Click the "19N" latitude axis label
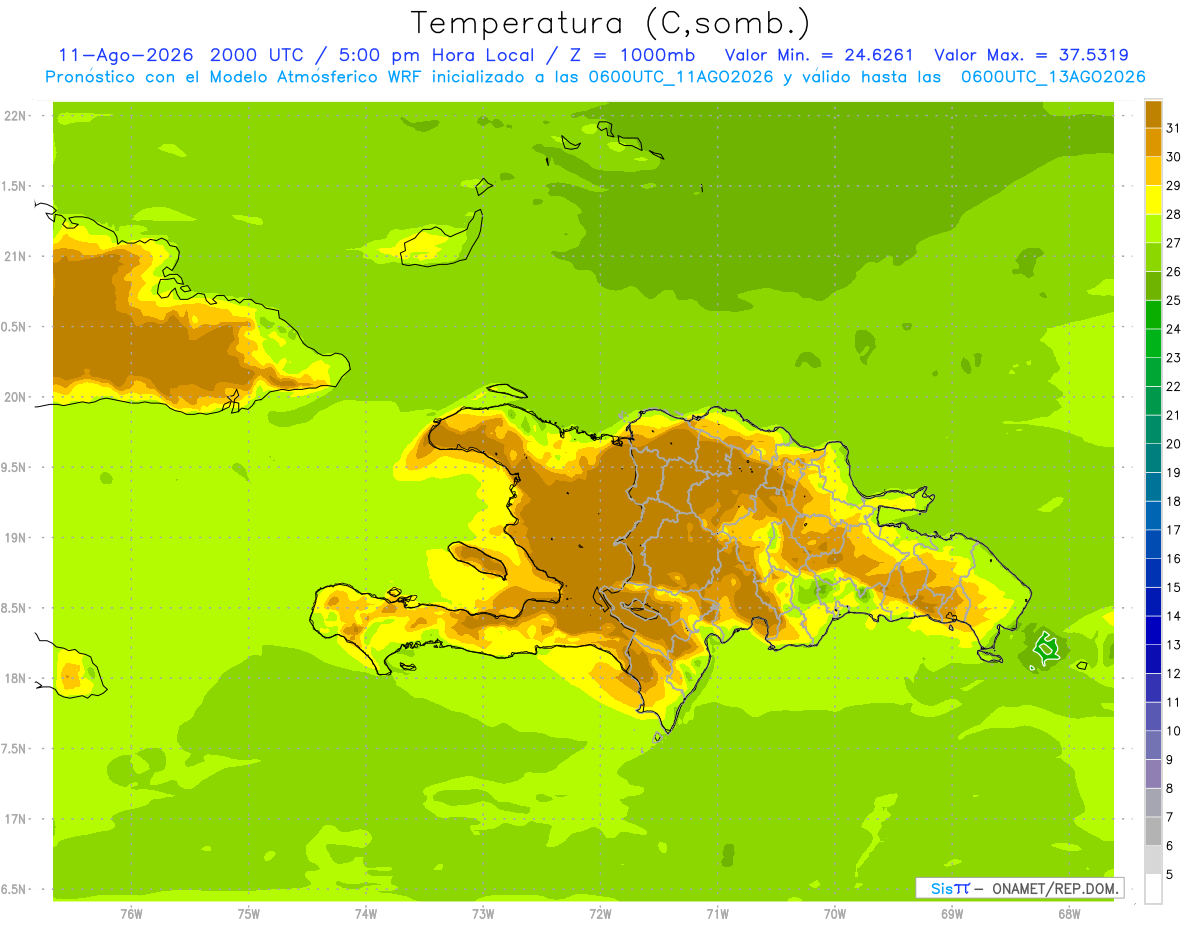Image resolution: width=1200 pixels, height=927 pixels. coord(17,538)
